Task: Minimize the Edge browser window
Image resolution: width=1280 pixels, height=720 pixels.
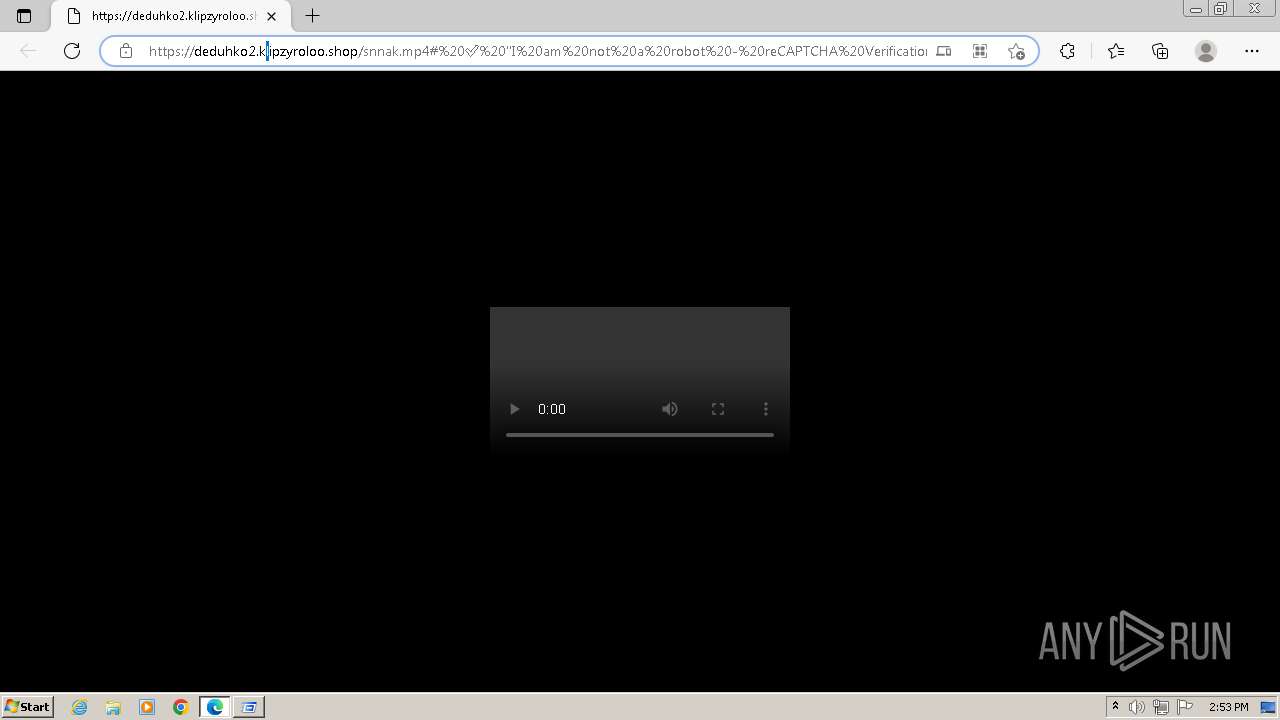Action: coord(1196,9)
